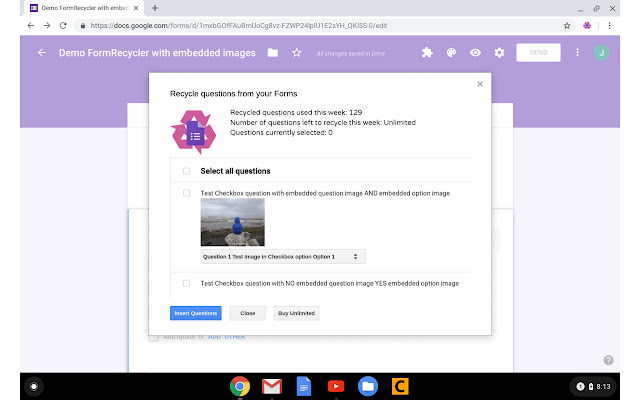
Task: Check Select all questions checkbox
Action: [187, 171]
